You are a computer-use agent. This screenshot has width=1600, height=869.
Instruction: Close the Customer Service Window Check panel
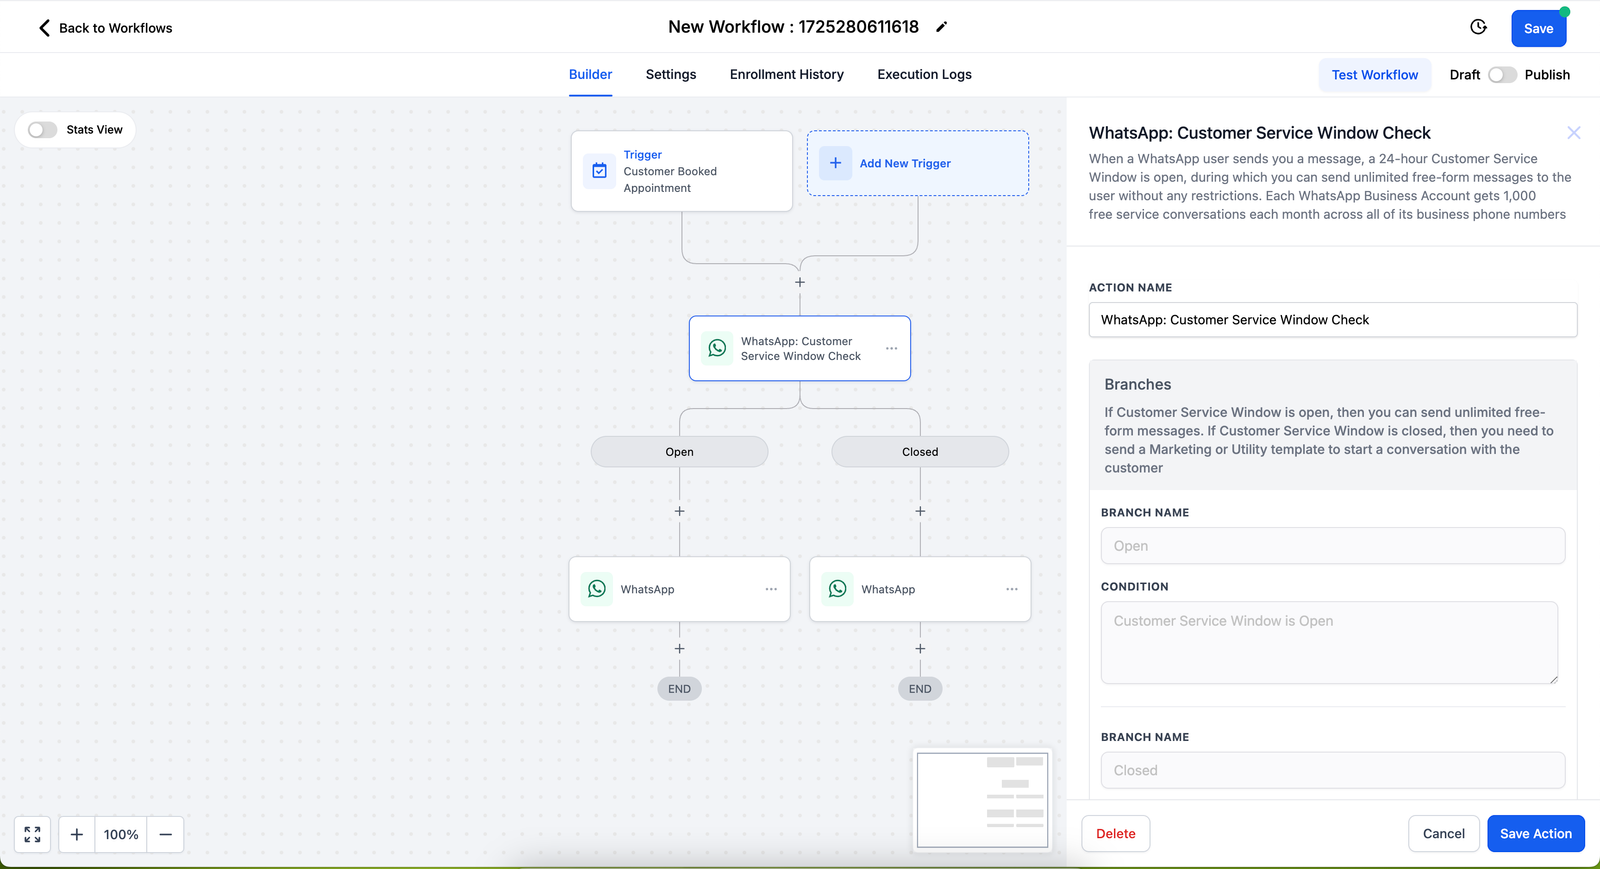pyautogui.click(x=1573, y=133)
